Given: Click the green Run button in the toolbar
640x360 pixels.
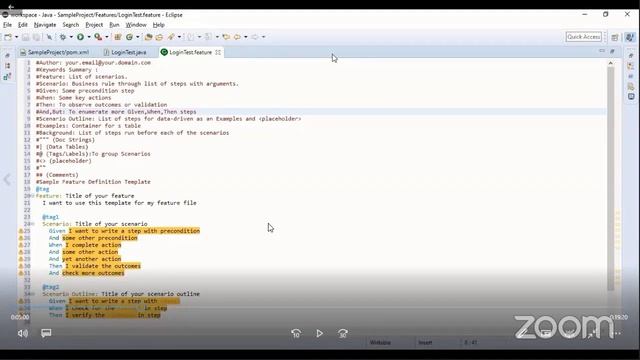Looking at the screenshot, I should pyautogui.click(x=80, y=37).
